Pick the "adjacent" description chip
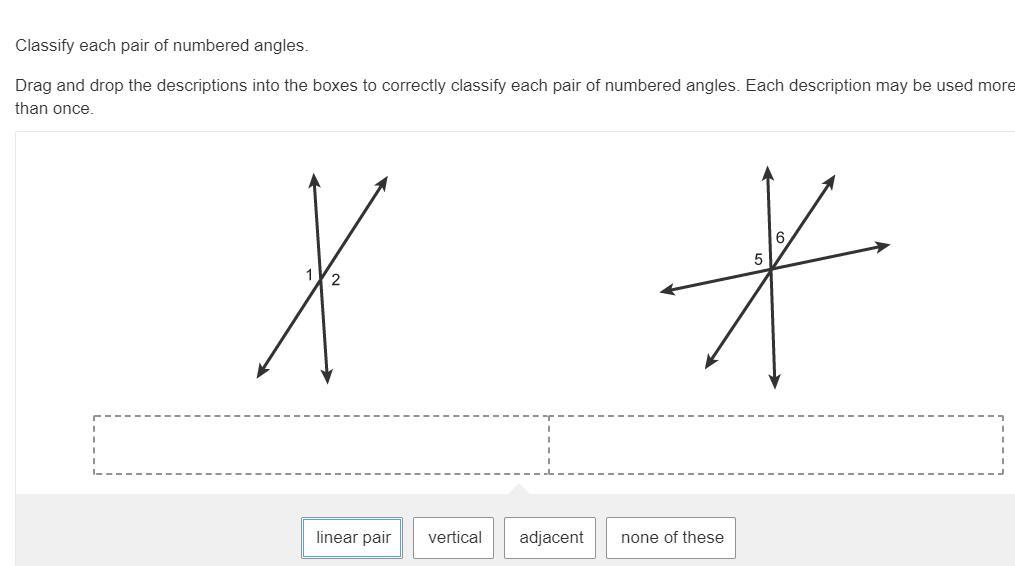 pyautogui.click(x=551, y=537)
